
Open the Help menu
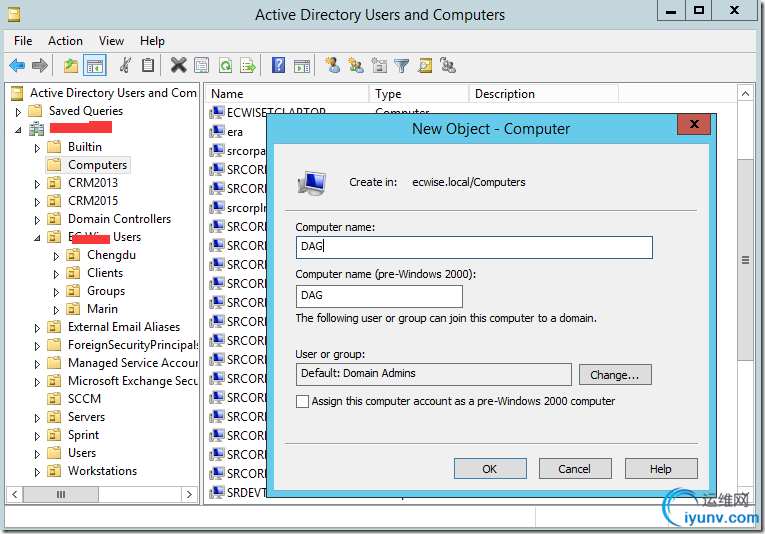pos(152,41)
